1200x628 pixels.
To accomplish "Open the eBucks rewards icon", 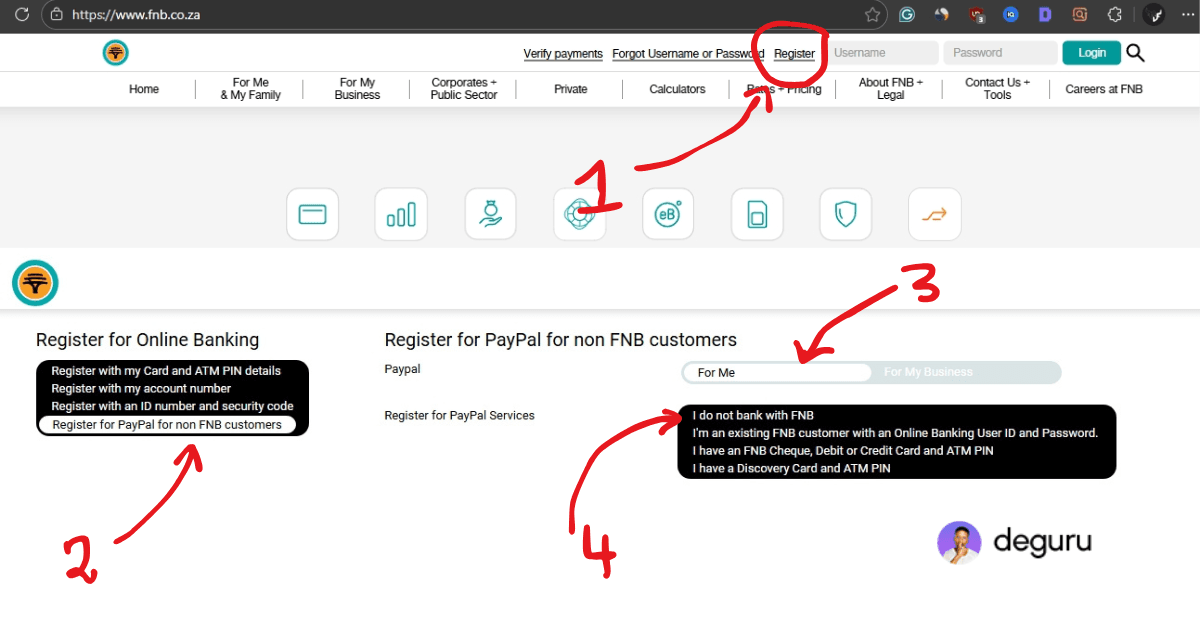I will 668,213.
